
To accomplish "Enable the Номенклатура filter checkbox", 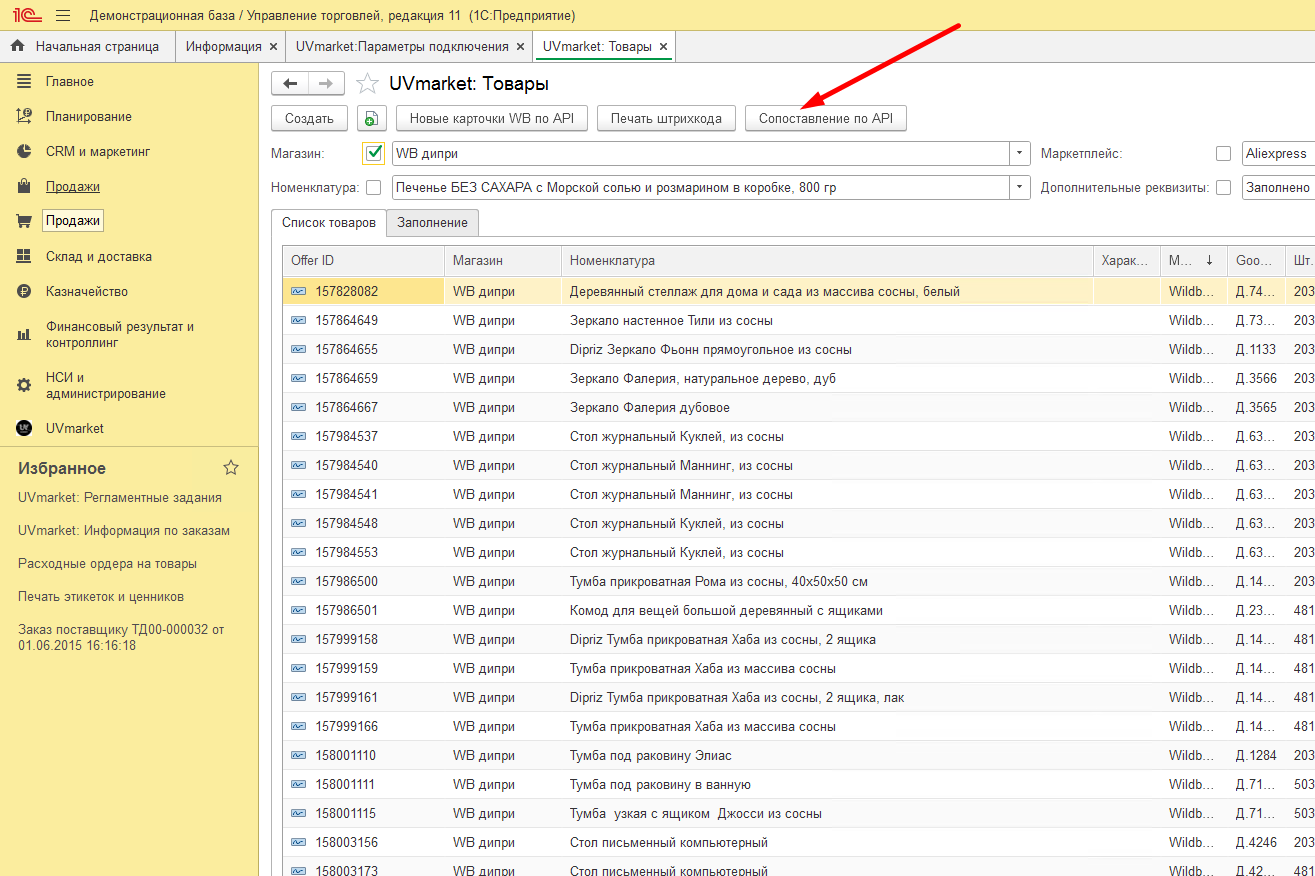I will click(x=374, y=187).
